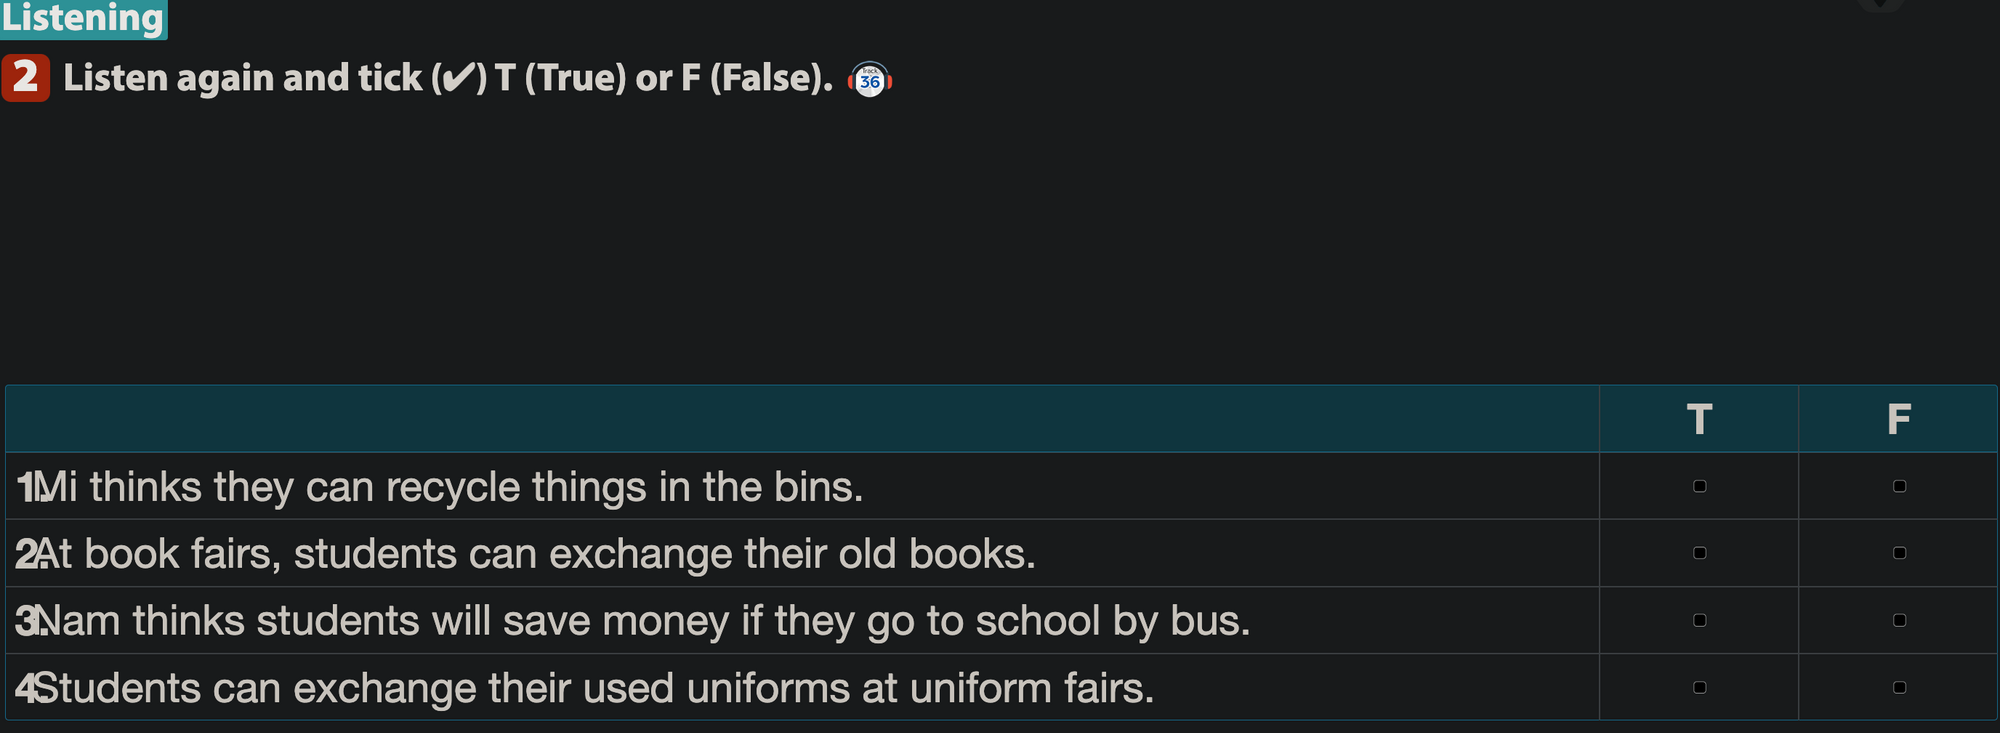This screenshot has height=733, width=2000.
Task: Check T for Nam's school bus statement
Action: pos(1699,620)
